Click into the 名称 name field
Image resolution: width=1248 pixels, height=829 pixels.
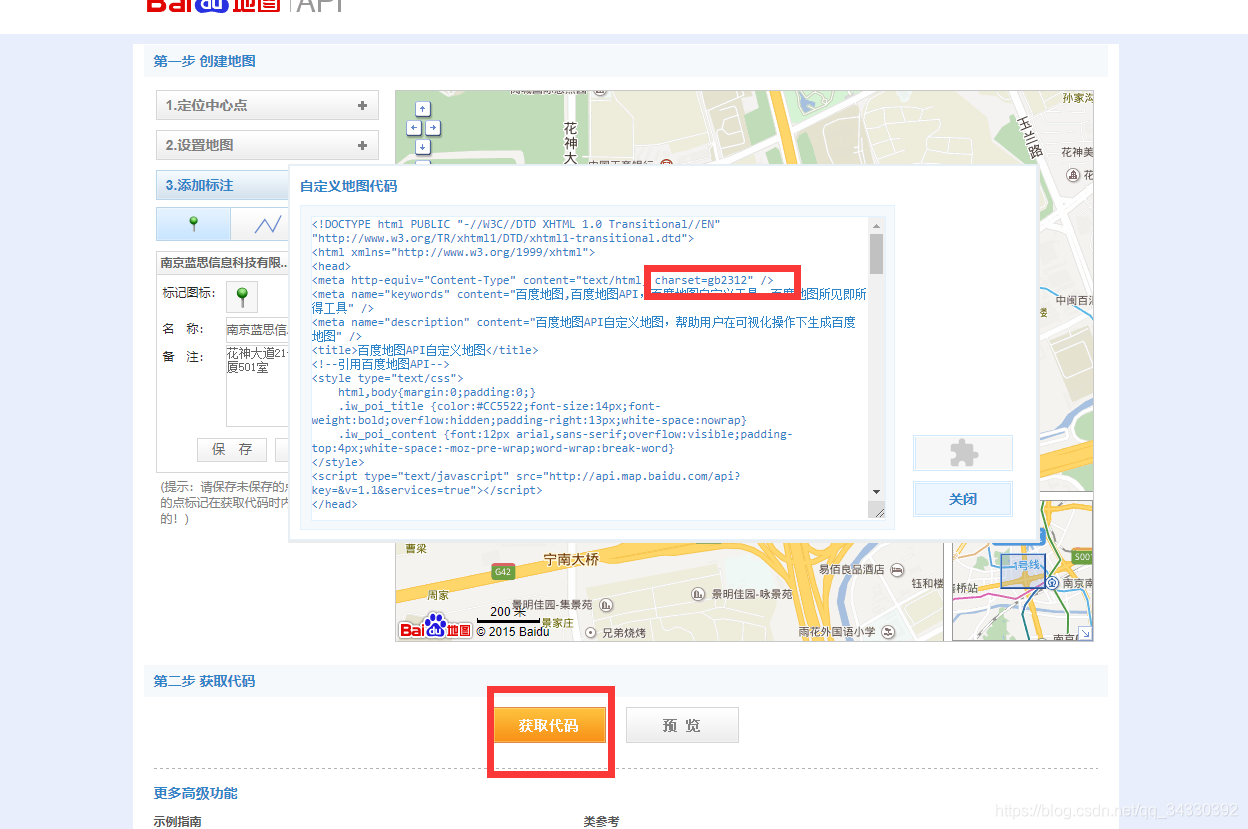(x=257, y=329)
